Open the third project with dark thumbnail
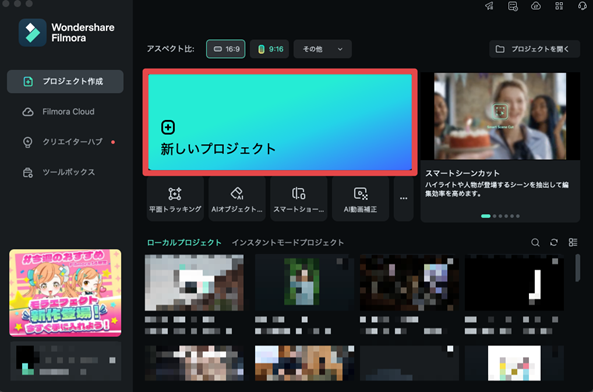Screen dimensions: 593x392 409,283
